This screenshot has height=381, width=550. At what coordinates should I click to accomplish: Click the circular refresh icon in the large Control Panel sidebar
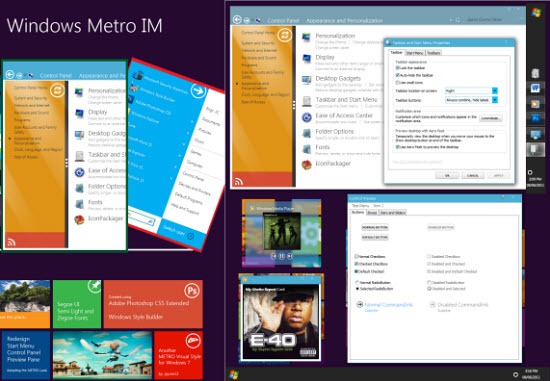pyautogui.click(x=284, y=35)
